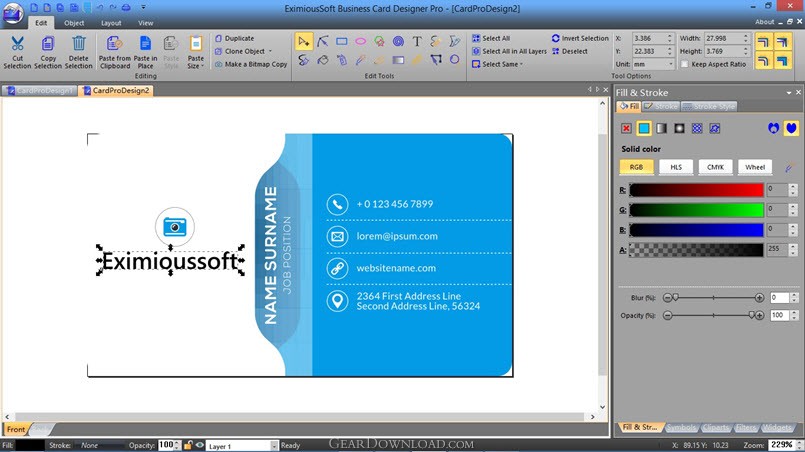Select the arrow Selector tool
805x452 pixels.
tap(304, 42)
